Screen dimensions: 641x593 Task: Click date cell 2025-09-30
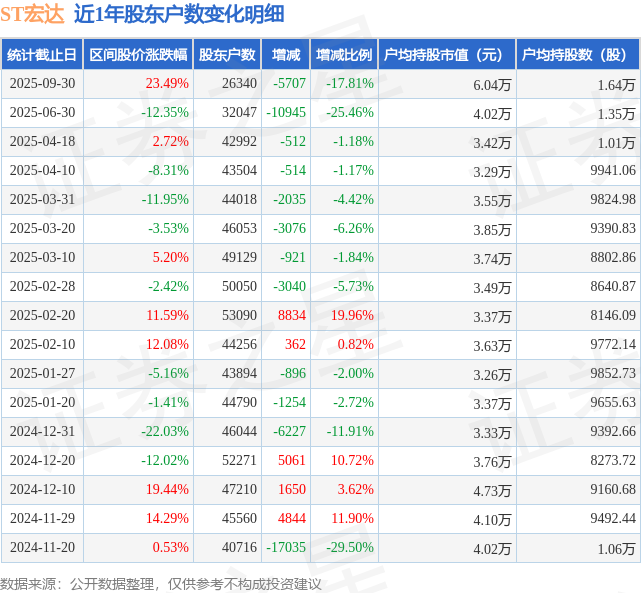[x=43, y=83]
